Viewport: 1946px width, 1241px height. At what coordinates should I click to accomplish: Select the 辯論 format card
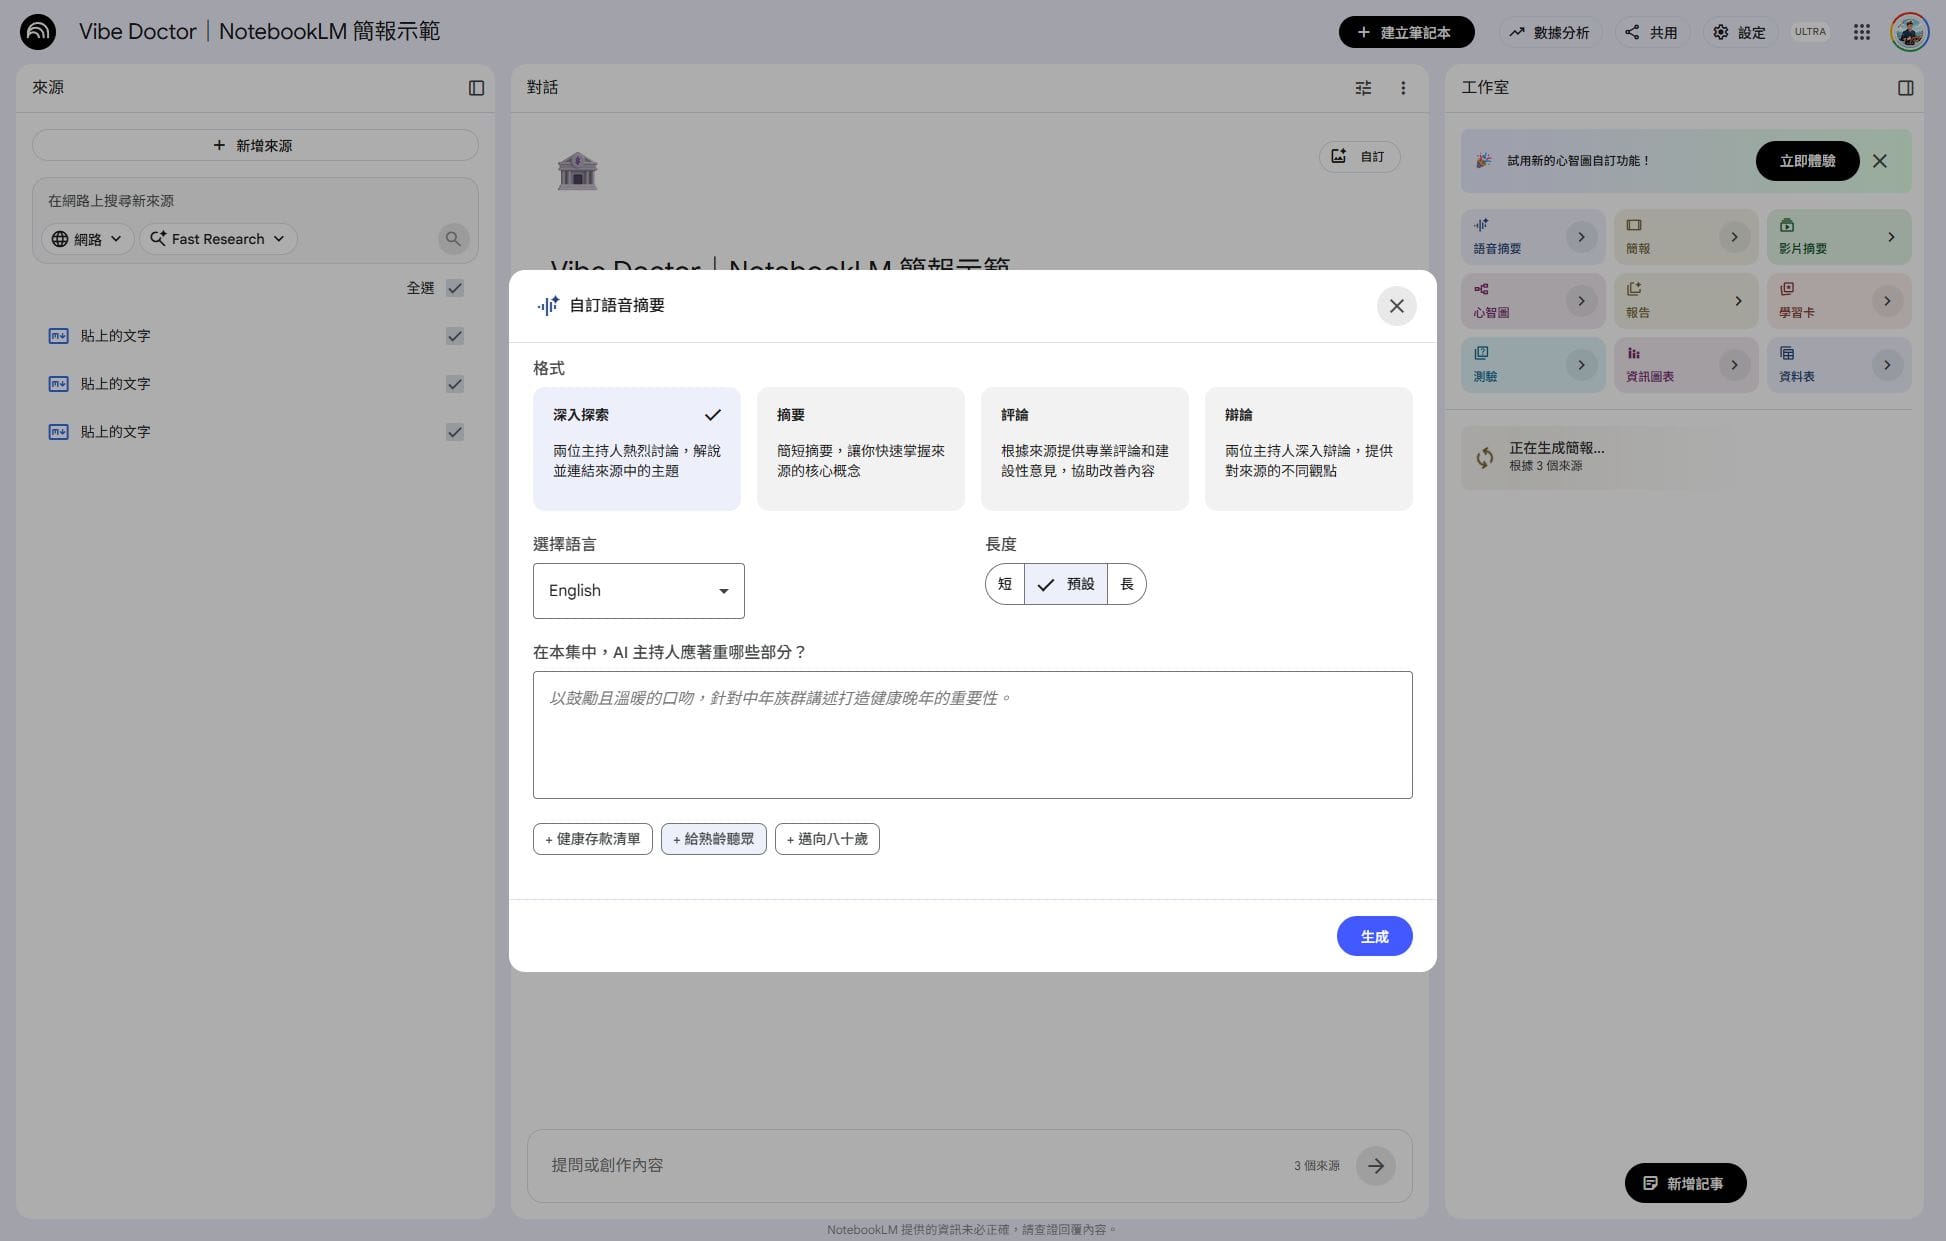(x=1309, y=449)
